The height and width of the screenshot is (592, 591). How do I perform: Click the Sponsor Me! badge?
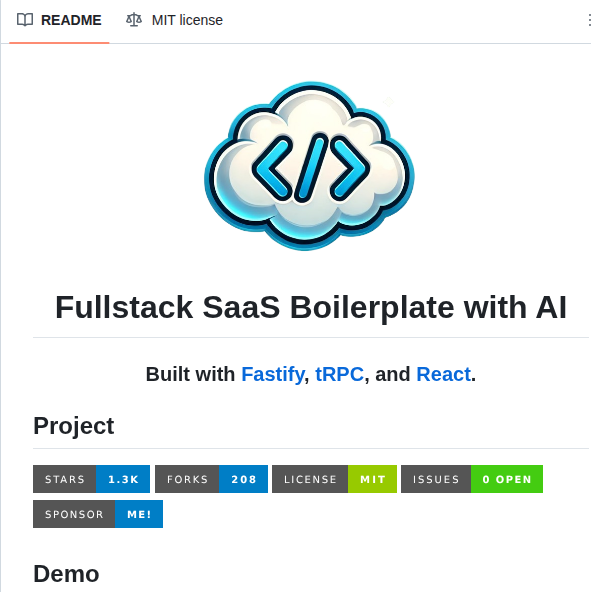(98, 514)
